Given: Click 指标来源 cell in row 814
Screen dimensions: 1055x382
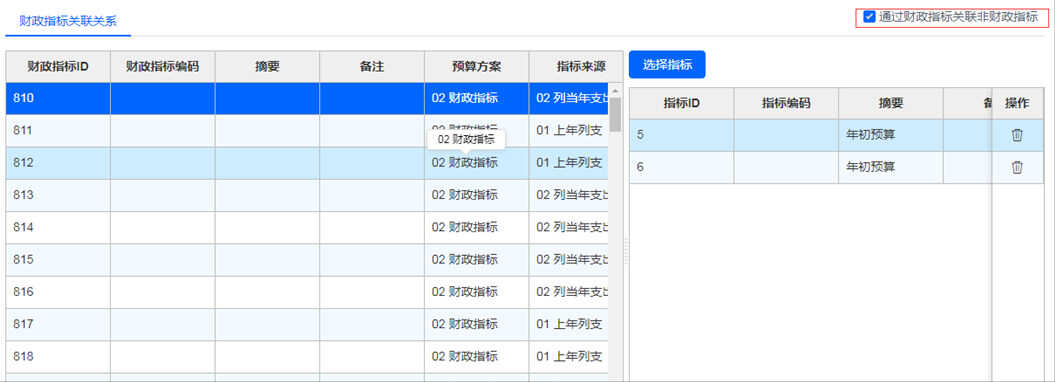Looking at the screenshot, I should [x=569, y=227].
